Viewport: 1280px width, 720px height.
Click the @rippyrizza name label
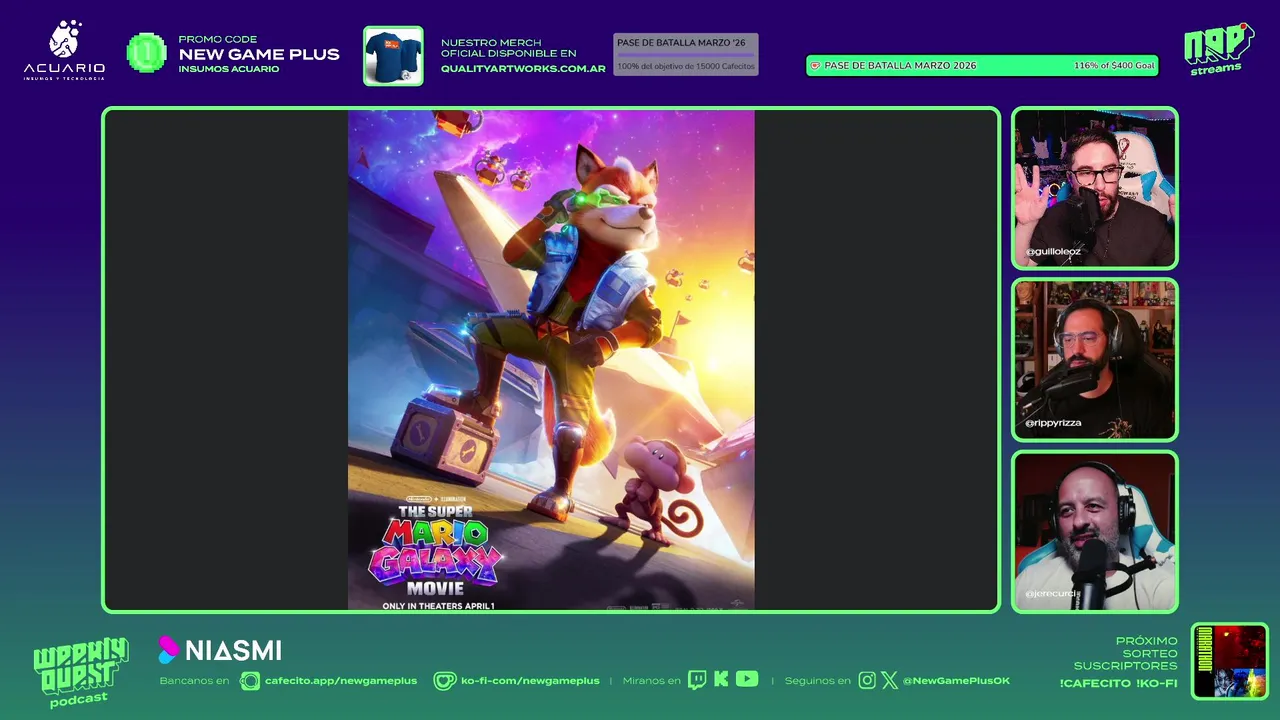point(1053,423)
